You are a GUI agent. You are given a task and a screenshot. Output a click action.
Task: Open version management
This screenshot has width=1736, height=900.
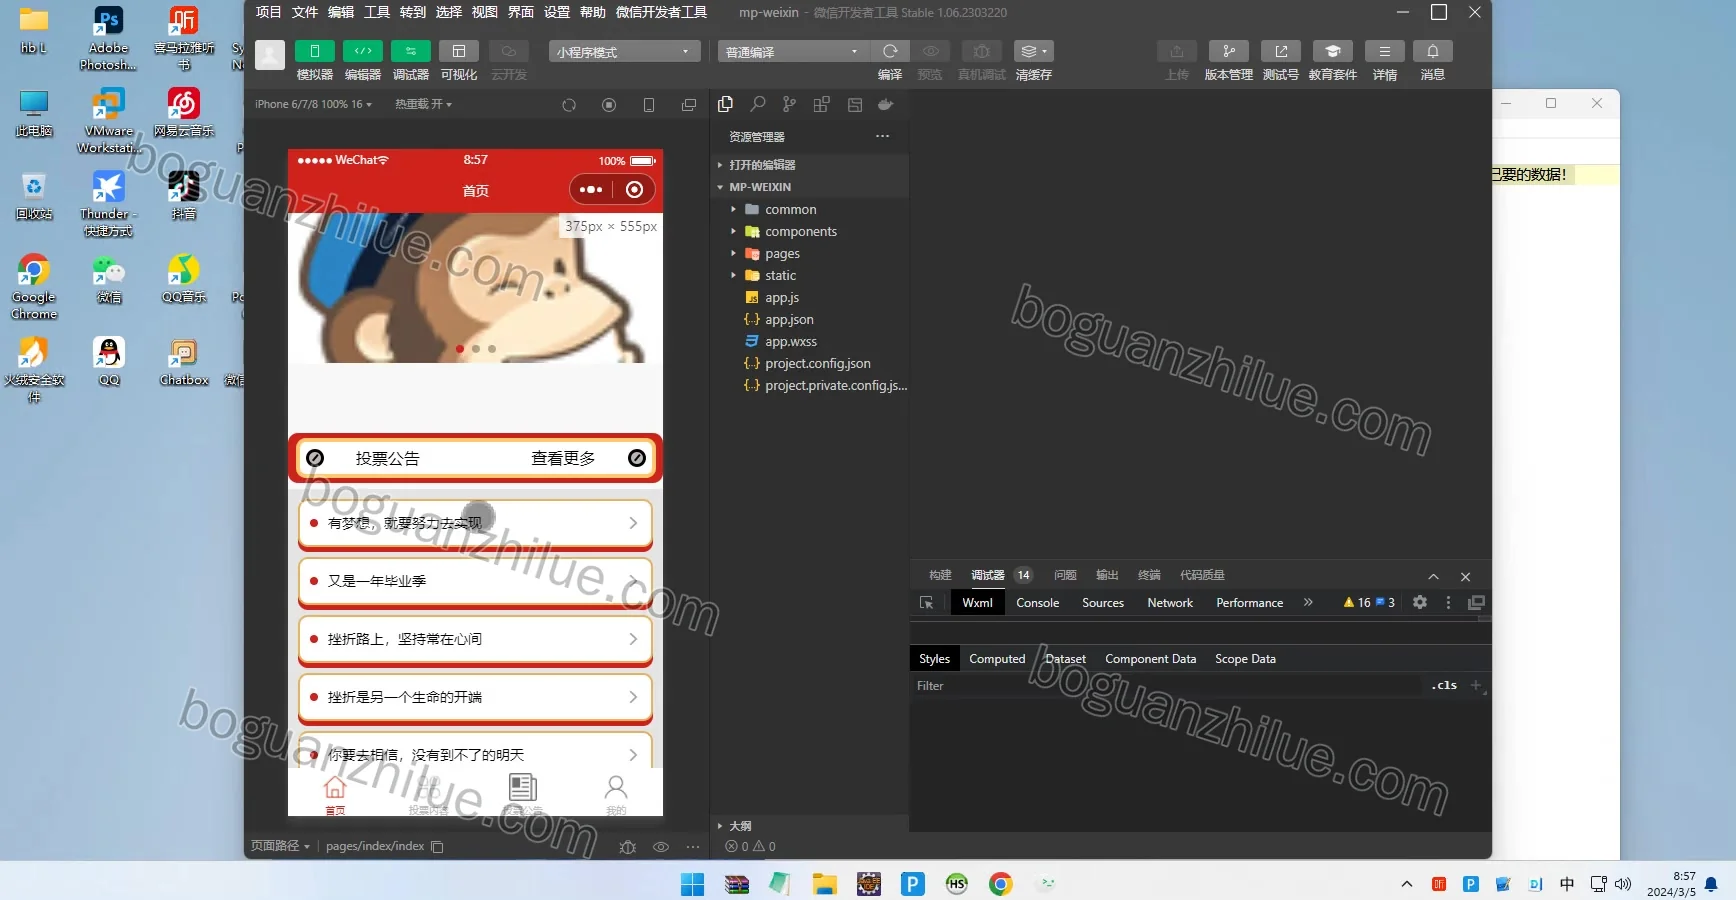pyautogui.click(x=1228, y=51)
